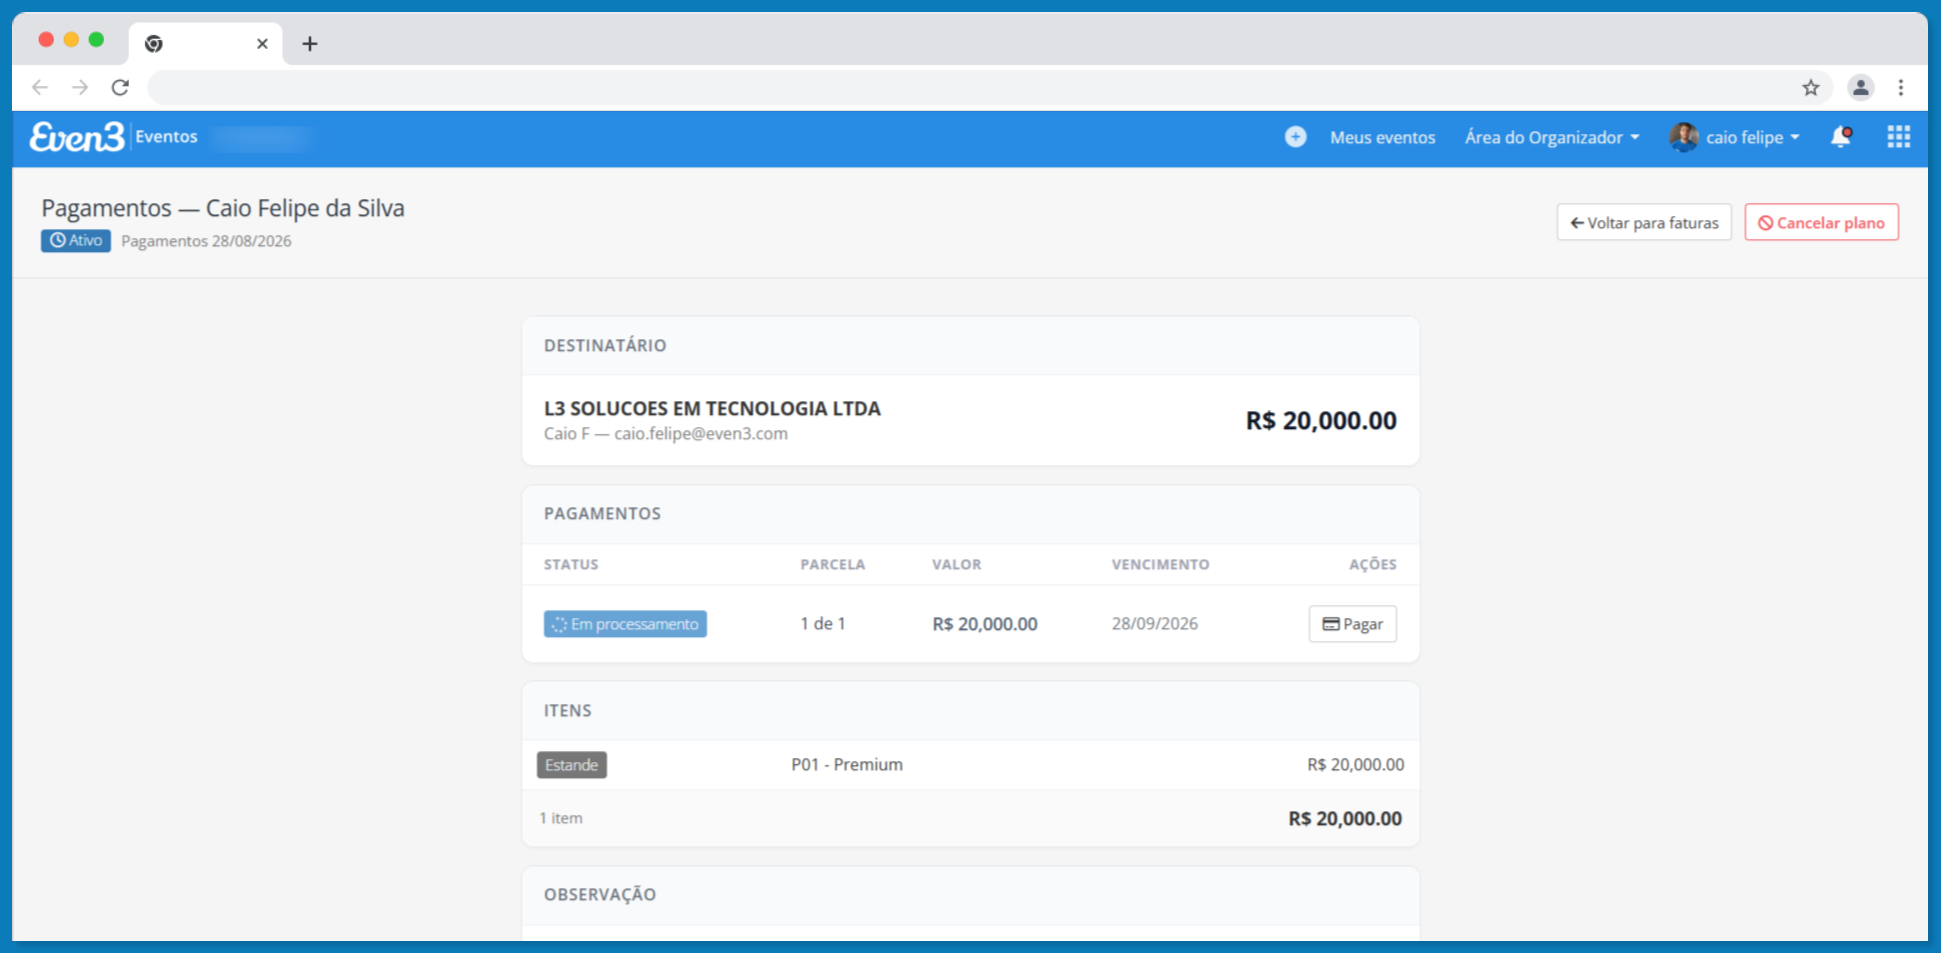Image resolution: width=1941 pixels, height=953 pixels.
Task: Open Meus eventos
Action: tap(1382, 138)
